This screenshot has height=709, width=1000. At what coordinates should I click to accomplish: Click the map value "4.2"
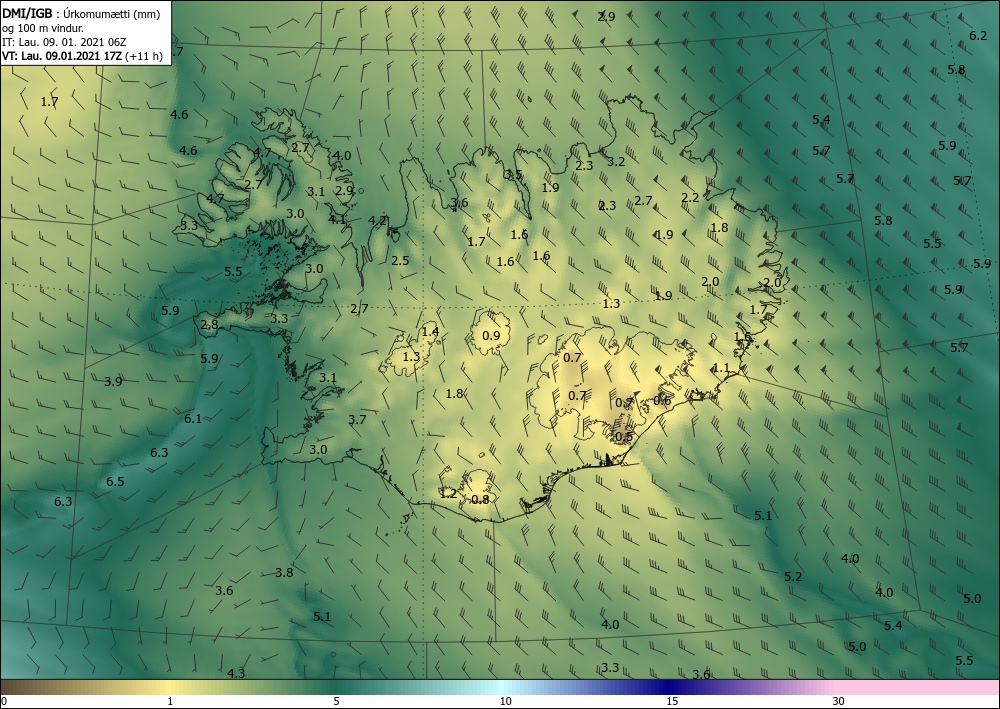click(x=378, y=221)
